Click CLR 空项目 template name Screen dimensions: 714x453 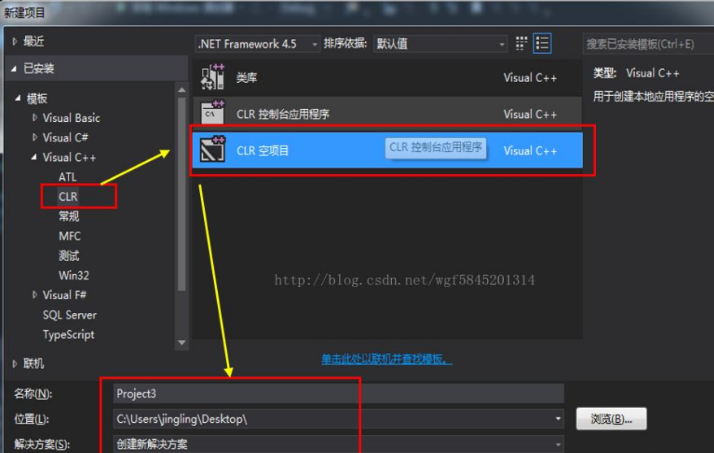point(262,151)
